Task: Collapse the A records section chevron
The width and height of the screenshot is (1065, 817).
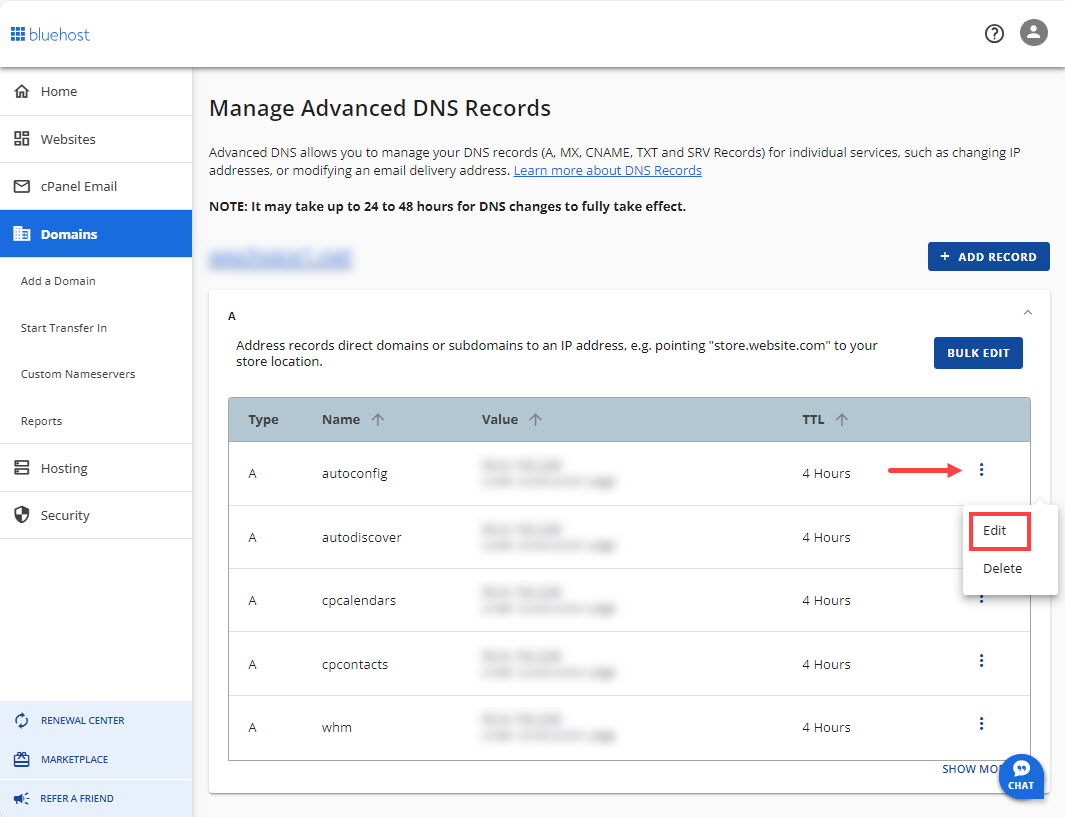Action: [1028, 312]
